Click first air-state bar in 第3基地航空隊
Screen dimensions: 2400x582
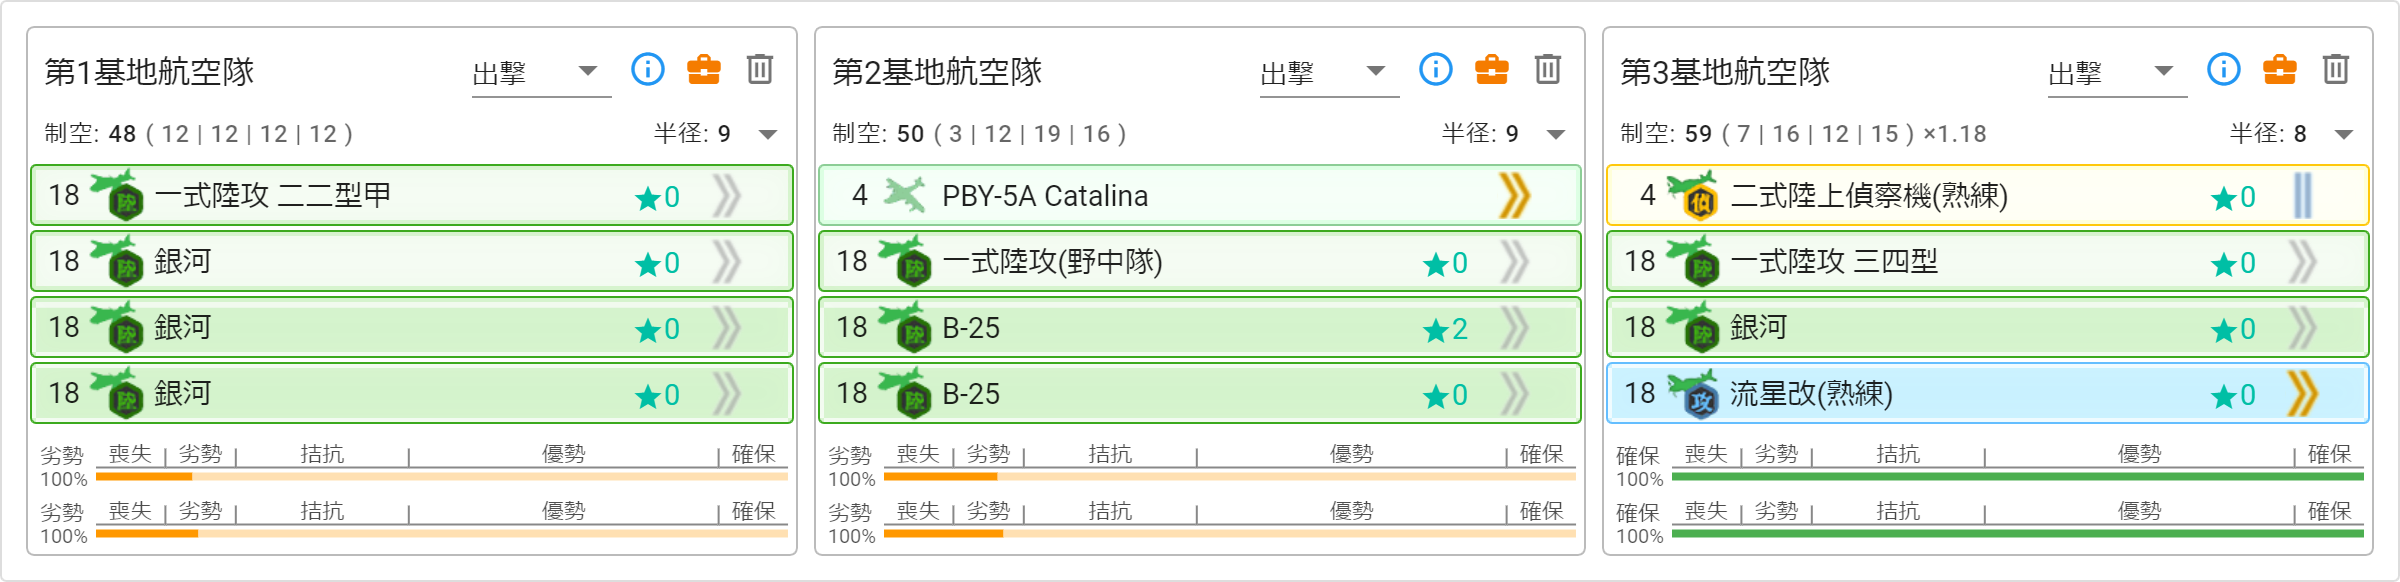[2018, 477]
